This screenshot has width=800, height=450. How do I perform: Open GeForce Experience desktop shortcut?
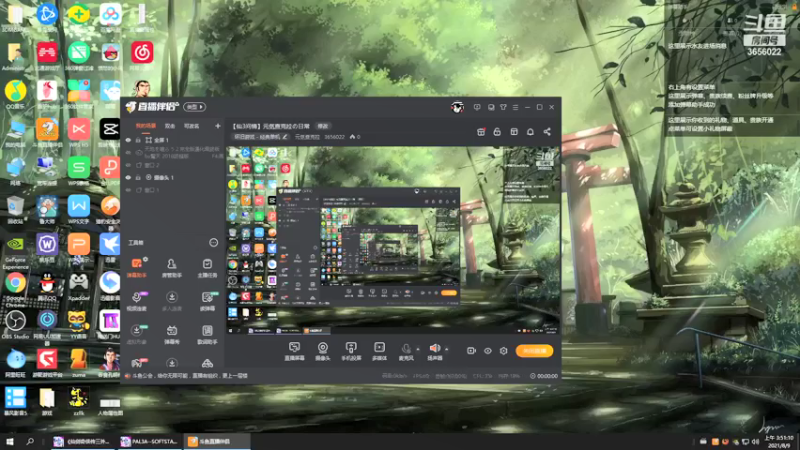click(15, 252)
